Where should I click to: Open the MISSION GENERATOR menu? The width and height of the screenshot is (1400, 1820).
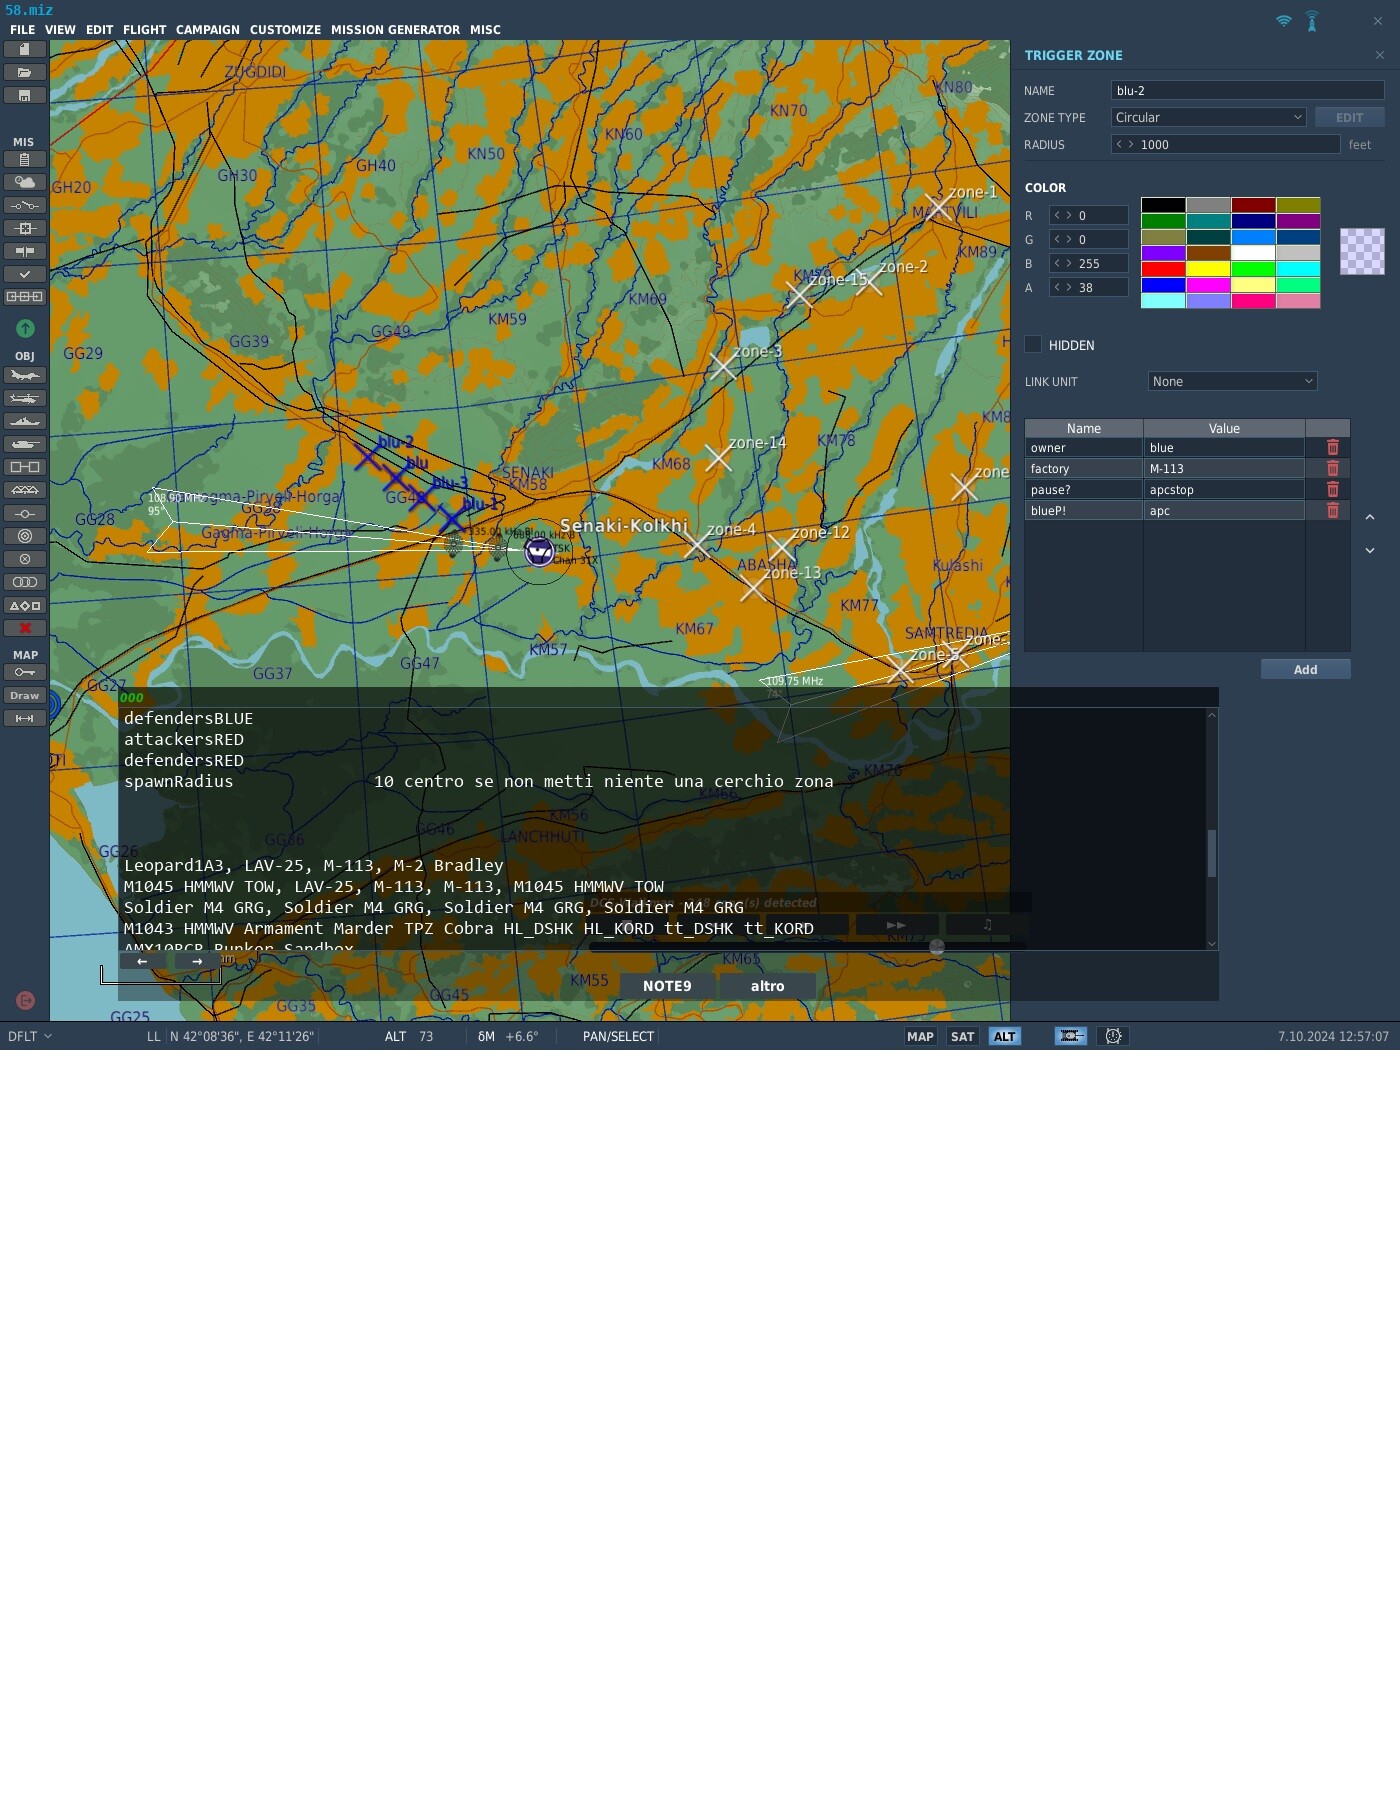[x=395, y=30]
